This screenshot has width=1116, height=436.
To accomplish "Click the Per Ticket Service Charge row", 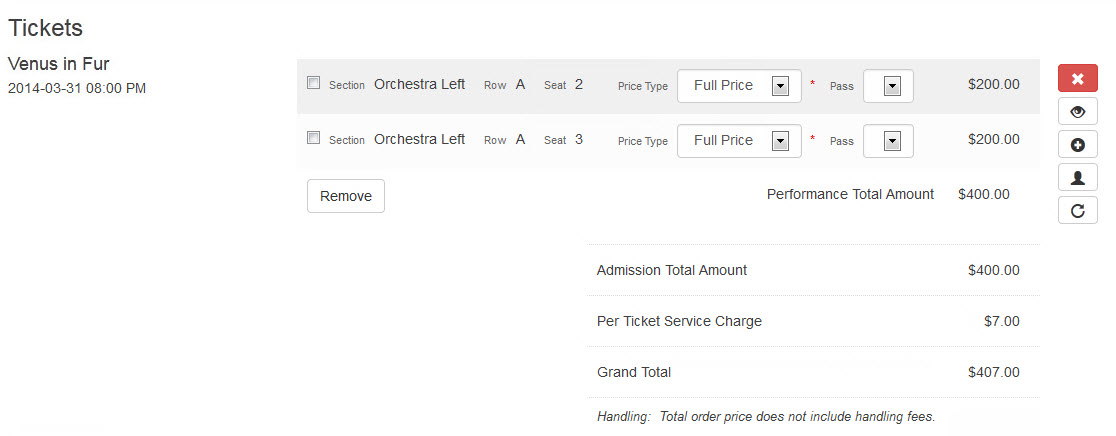I will pyautogui.click(x=813, y=321).
